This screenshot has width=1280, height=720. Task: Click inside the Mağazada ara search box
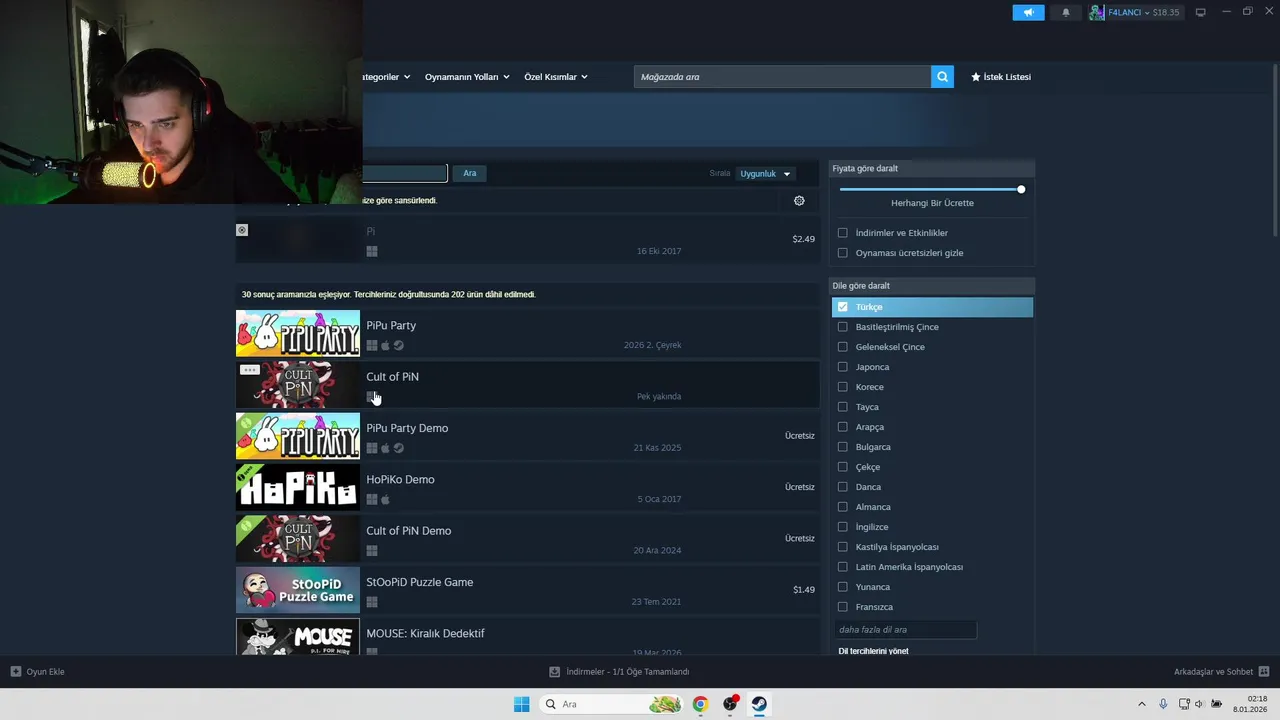[782, 77]
